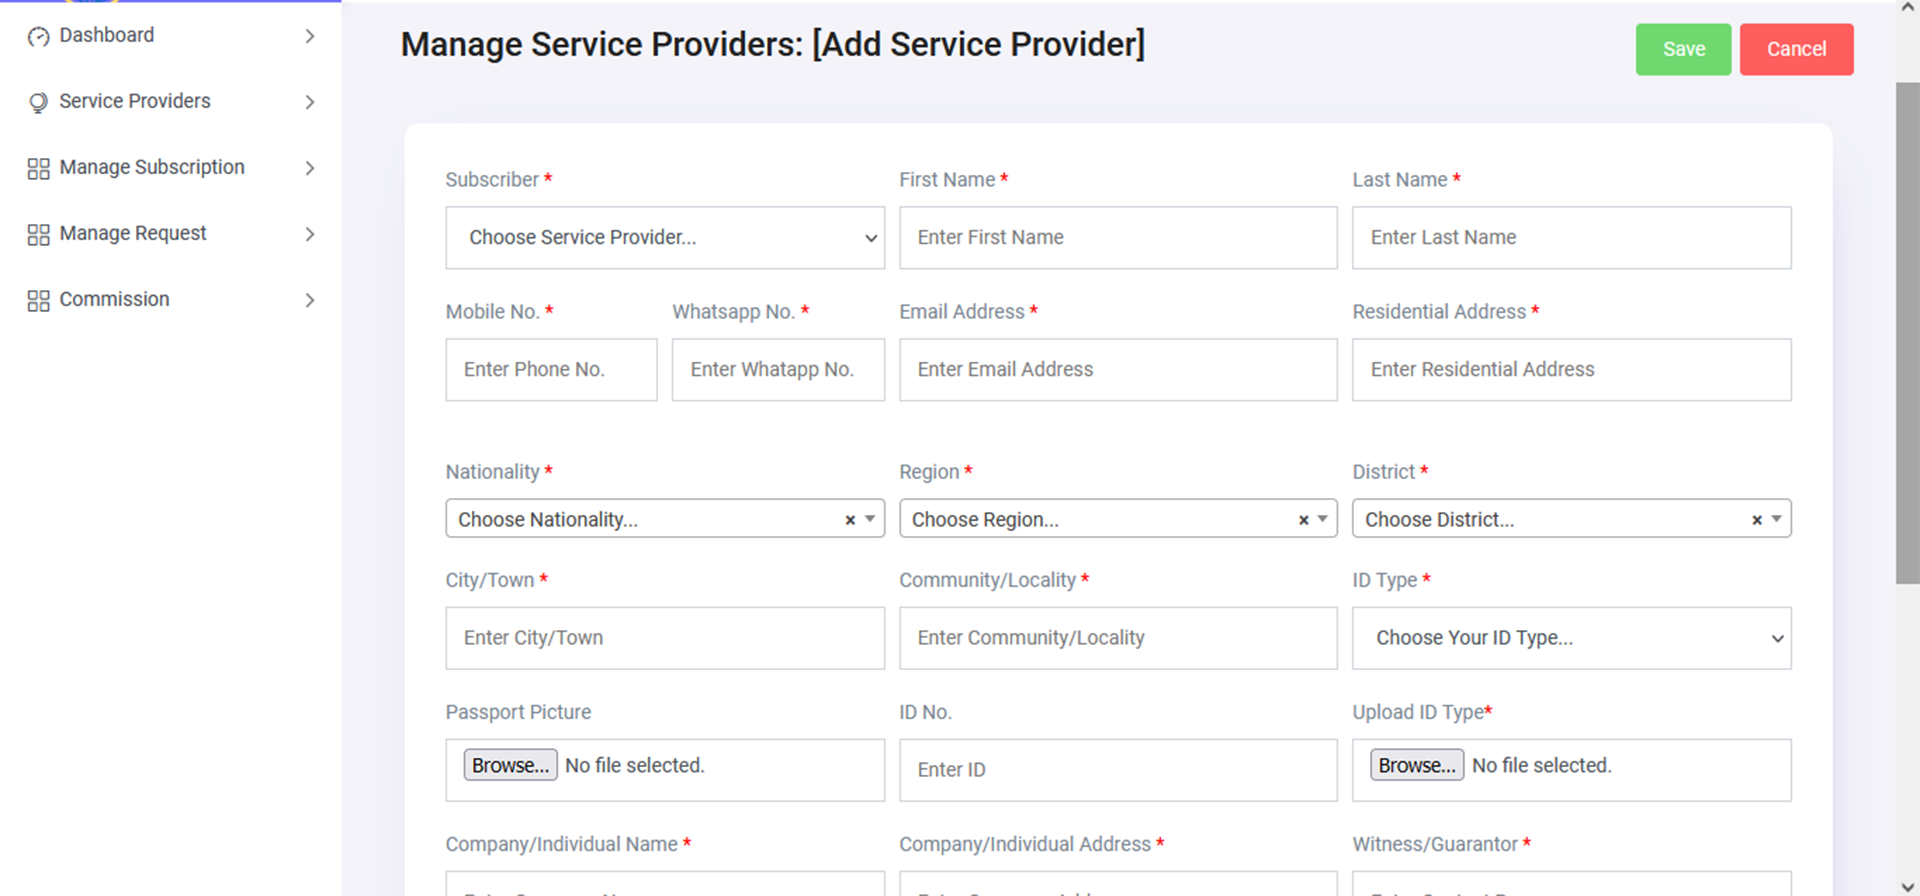1920x896 pixels.
Task: Click the Manage Request grid icon
Action: click(38, 235)
